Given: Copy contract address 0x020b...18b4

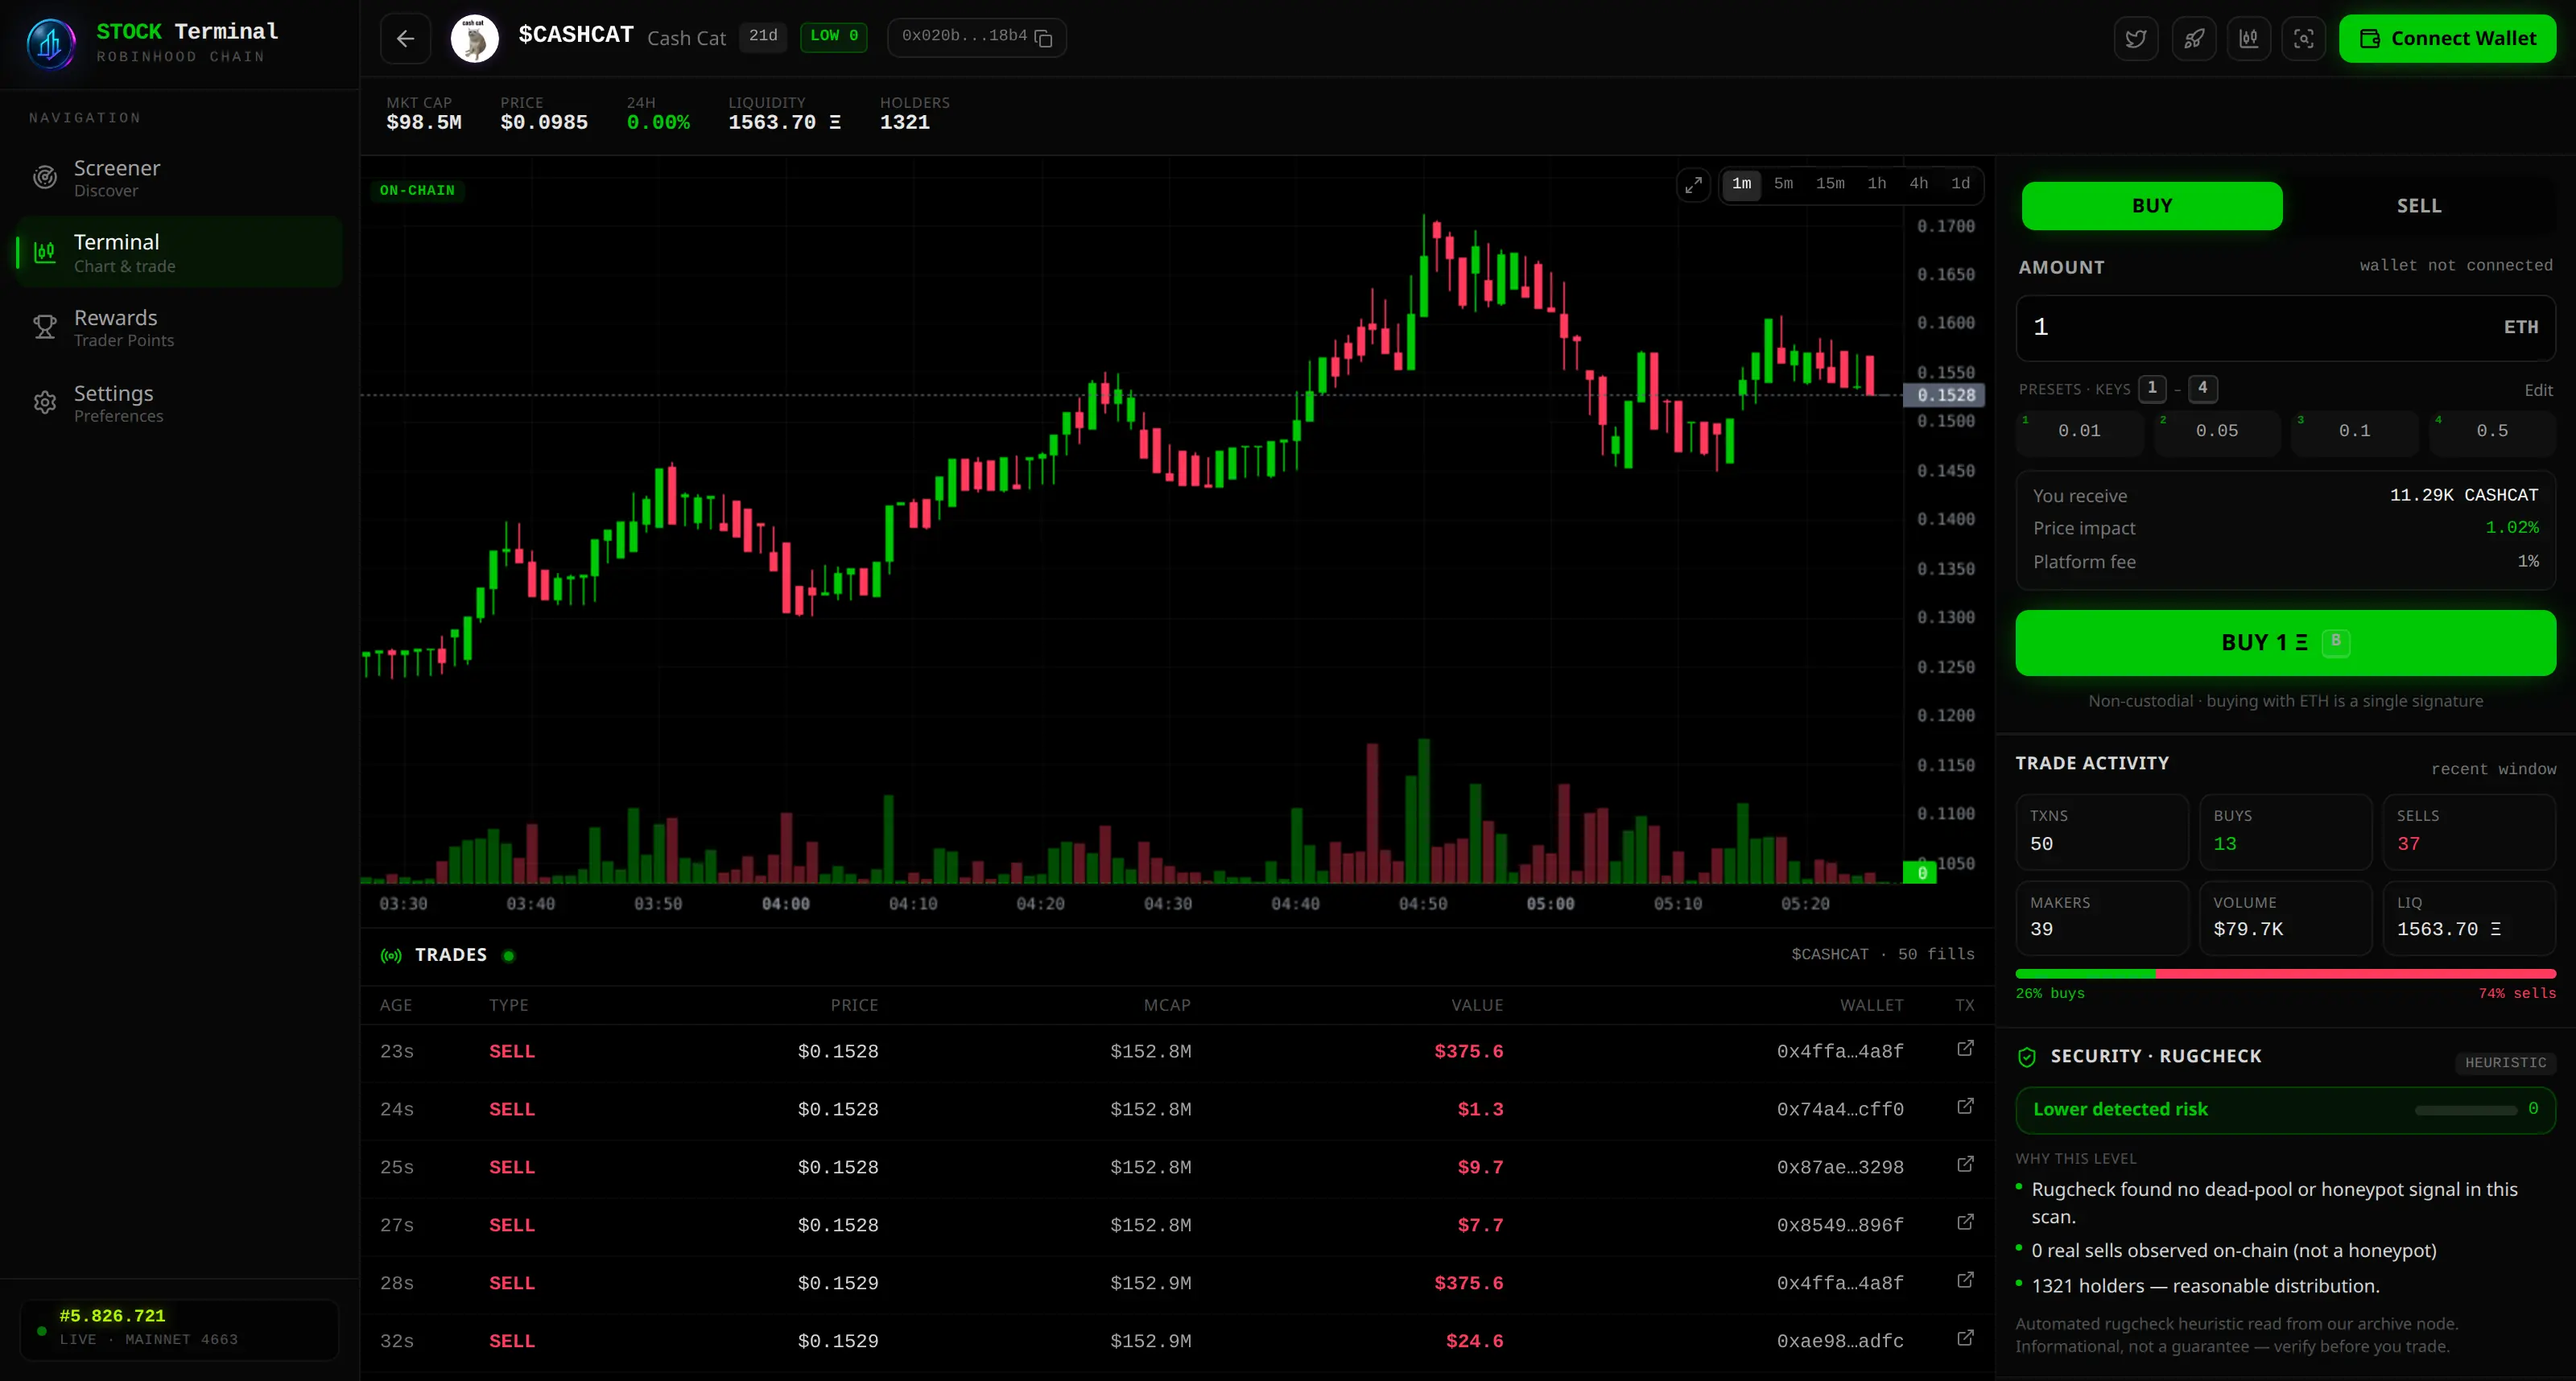Looking at the screenshot, I should 1043,38.
